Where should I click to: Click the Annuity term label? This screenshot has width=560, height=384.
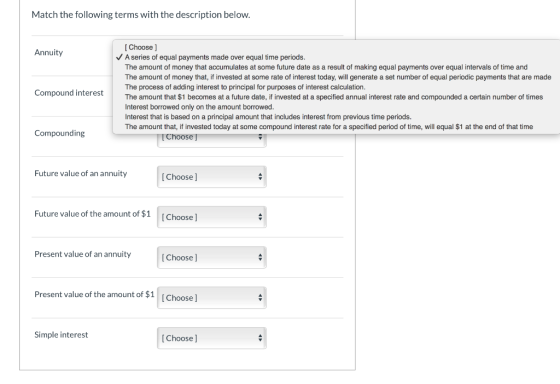point(49,53)
